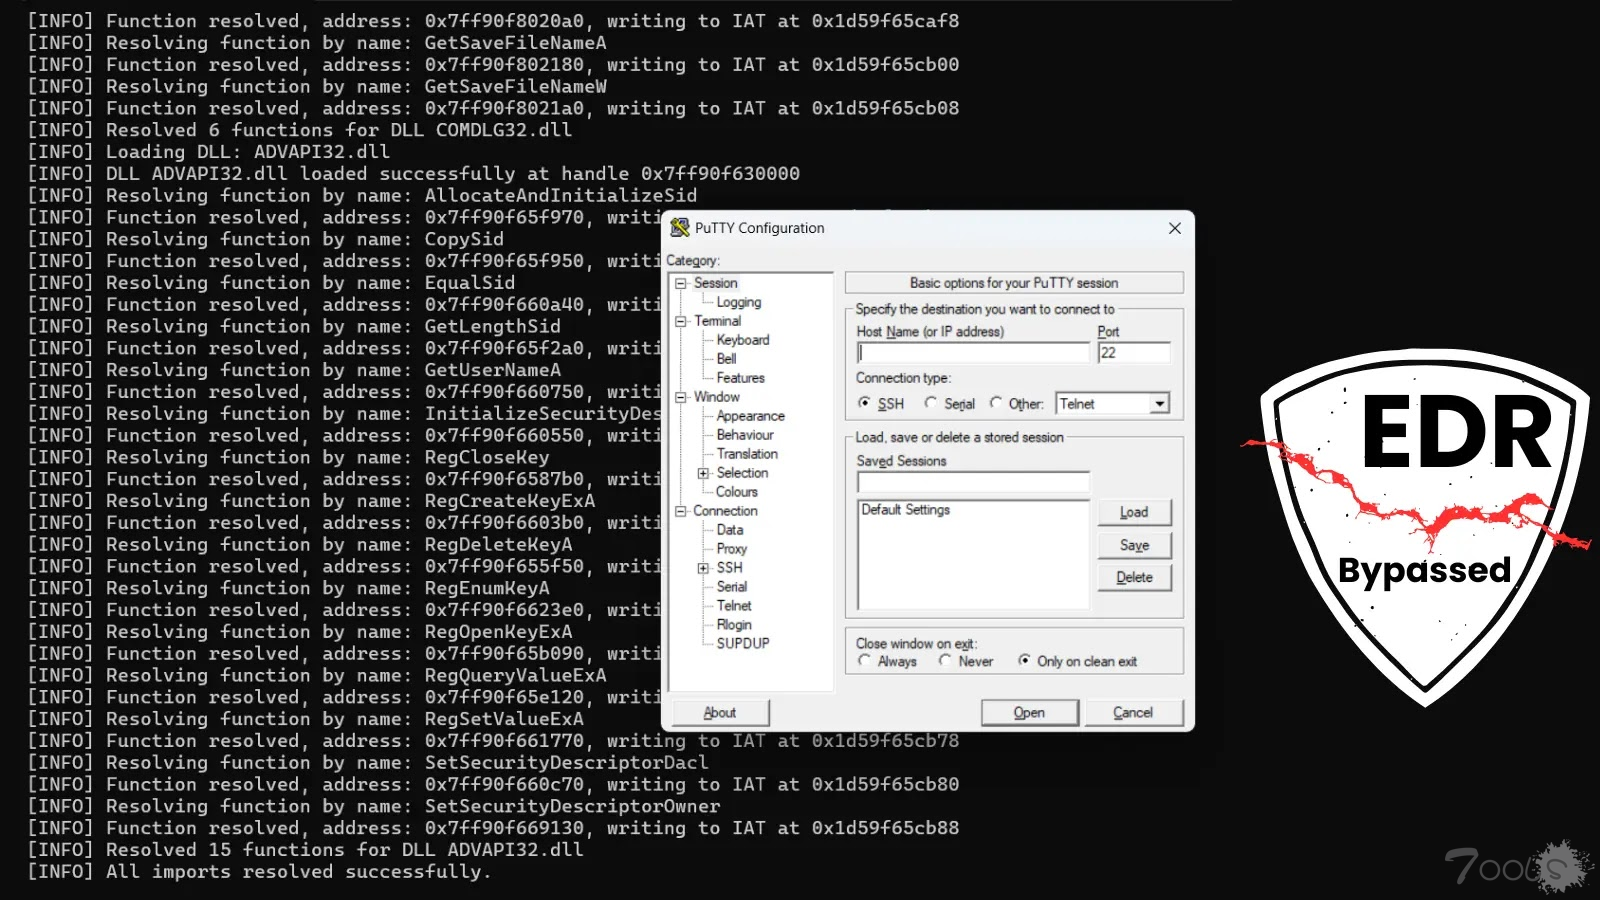
Task: Set close window on exit to Always
Action: (x=865, y=661)
